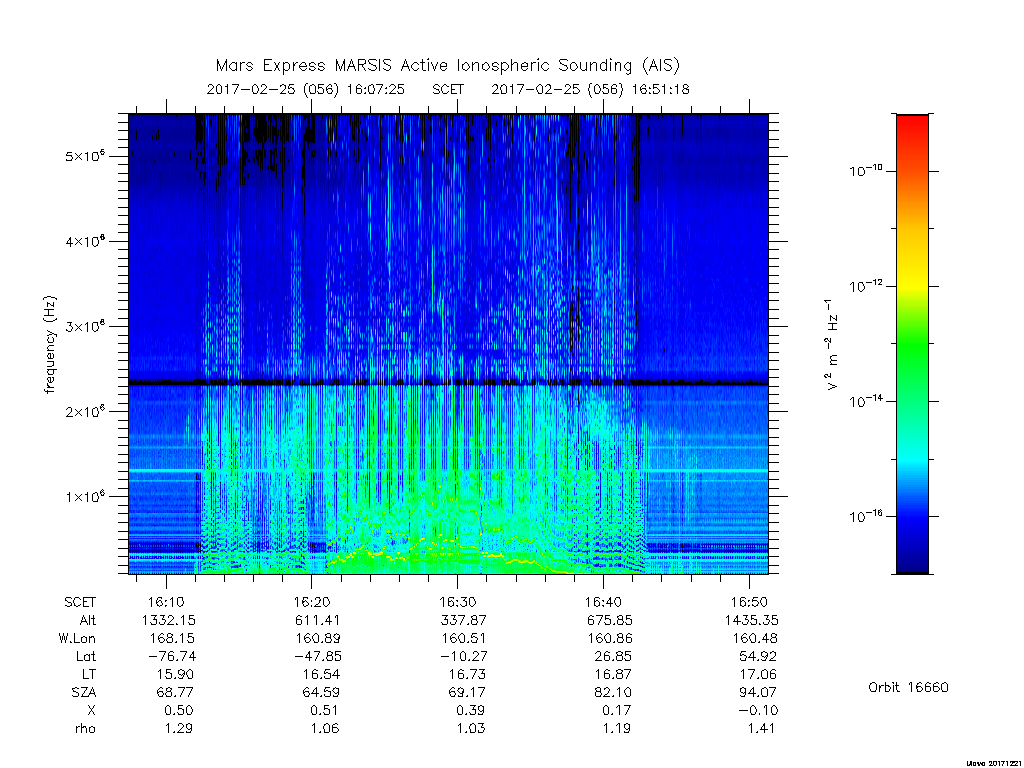Click the 'W.Lon' row label
Screen dimensions: 1024x768
pos(77,638)
